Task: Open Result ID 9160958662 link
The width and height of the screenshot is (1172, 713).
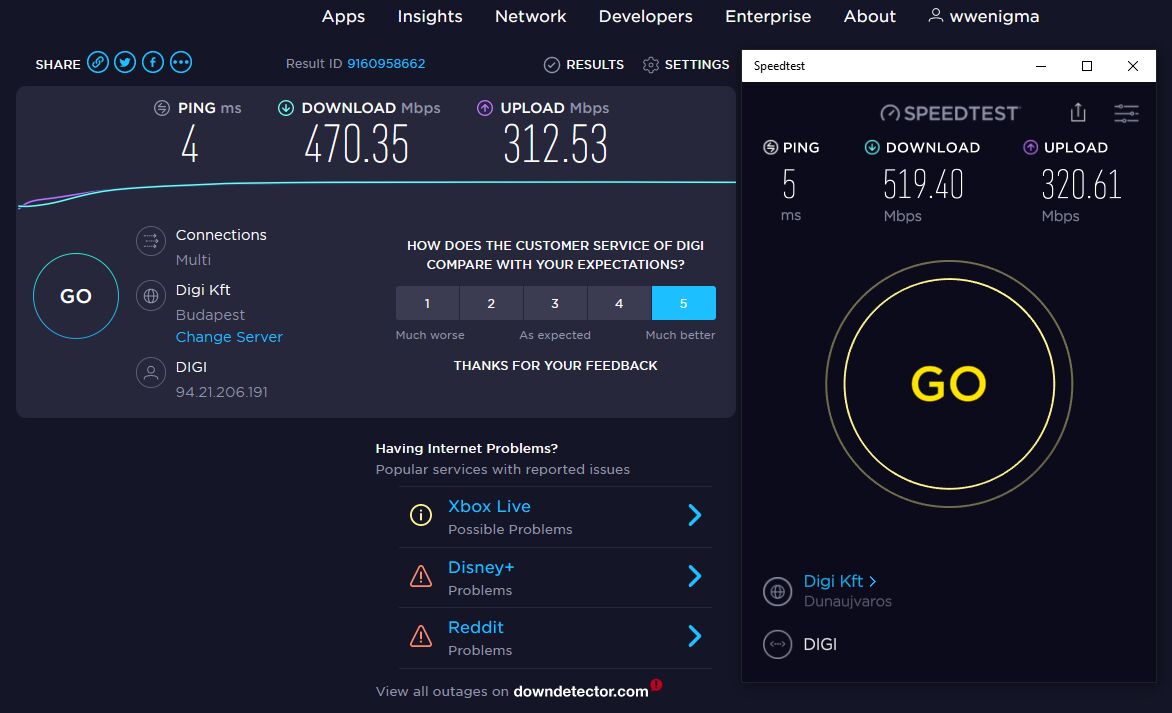Action: [386, 64]
